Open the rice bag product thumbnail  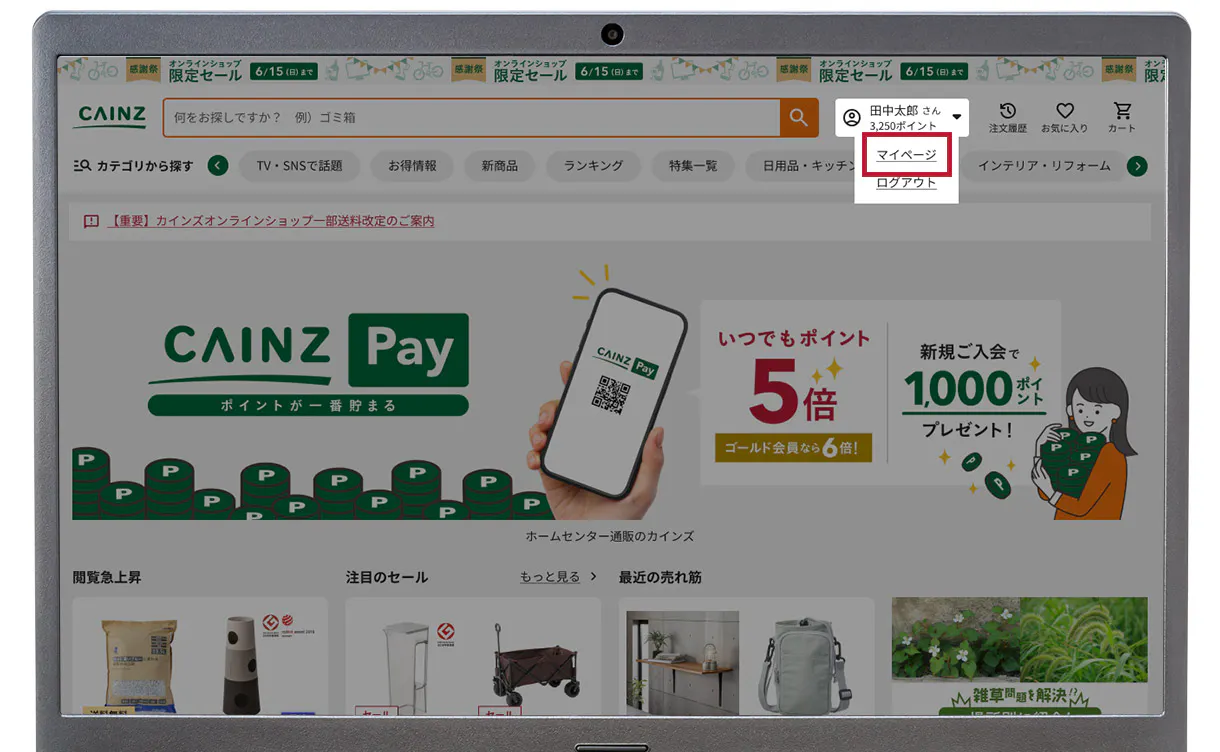coord(139,664)
